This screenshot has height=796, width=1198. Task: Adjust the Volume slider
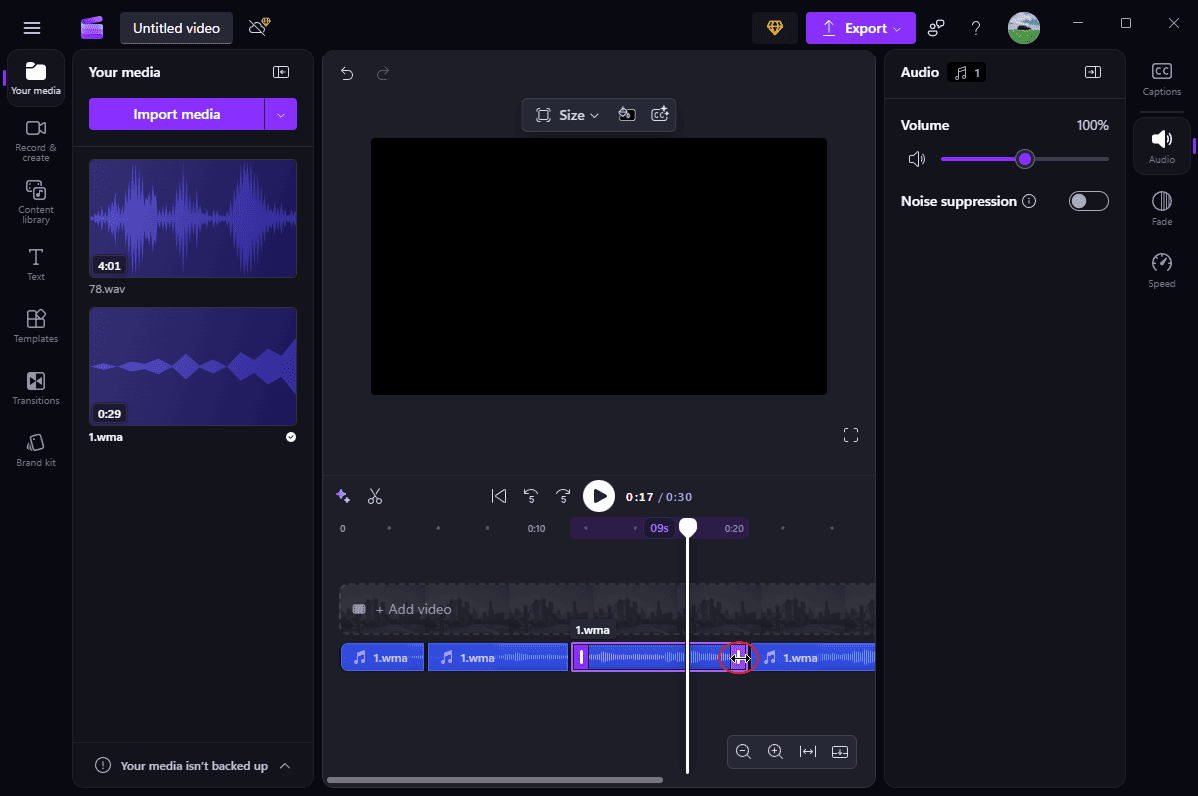(x=1024, y=159)
